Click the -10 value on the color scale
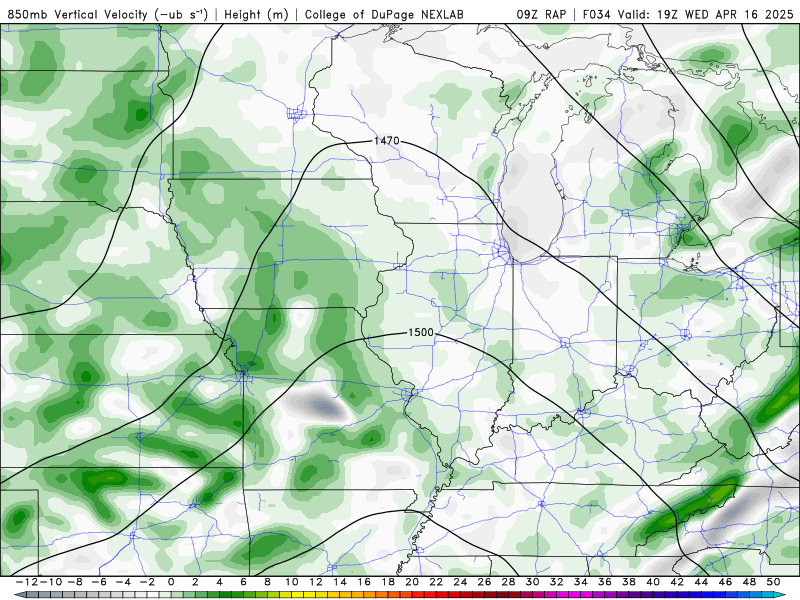 [x=51, y=582]
